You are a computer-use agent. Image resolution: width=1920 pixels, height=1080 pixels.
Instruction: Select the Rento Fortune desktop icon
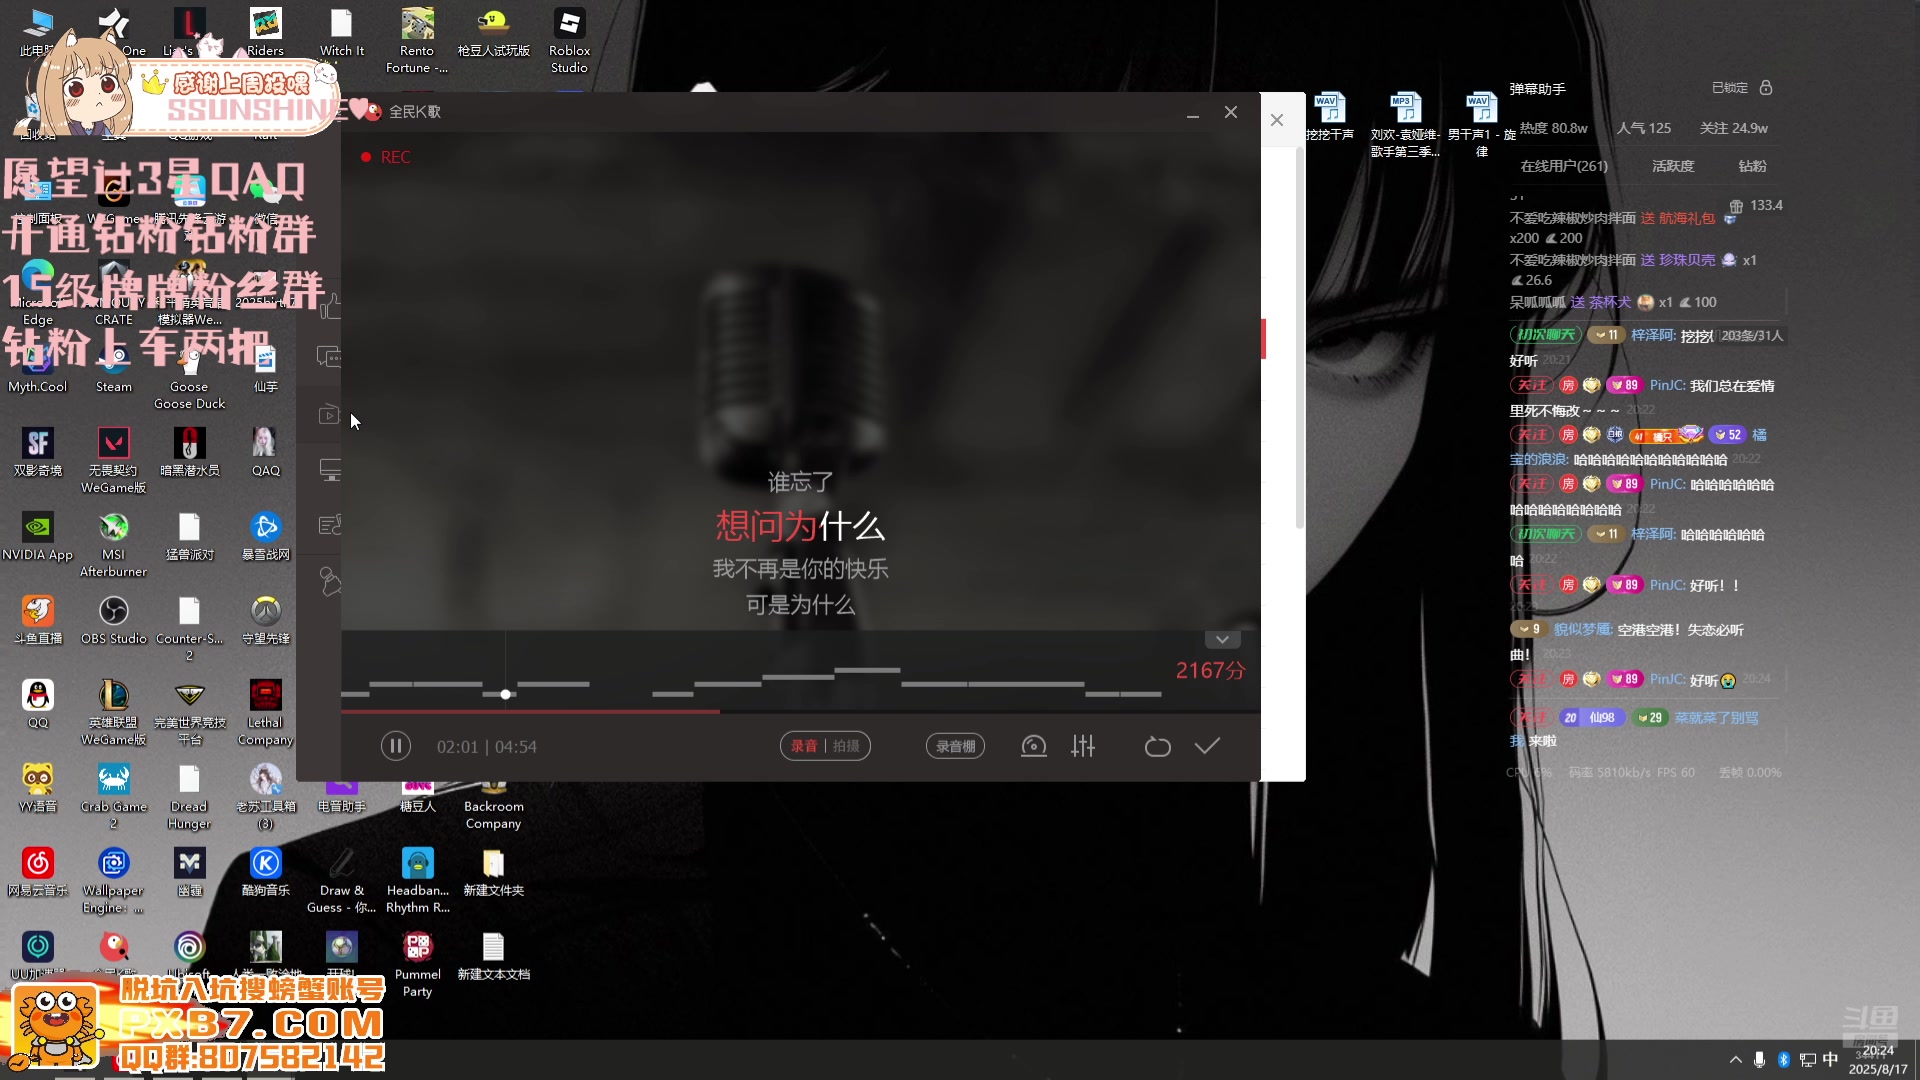pos(417,41)
